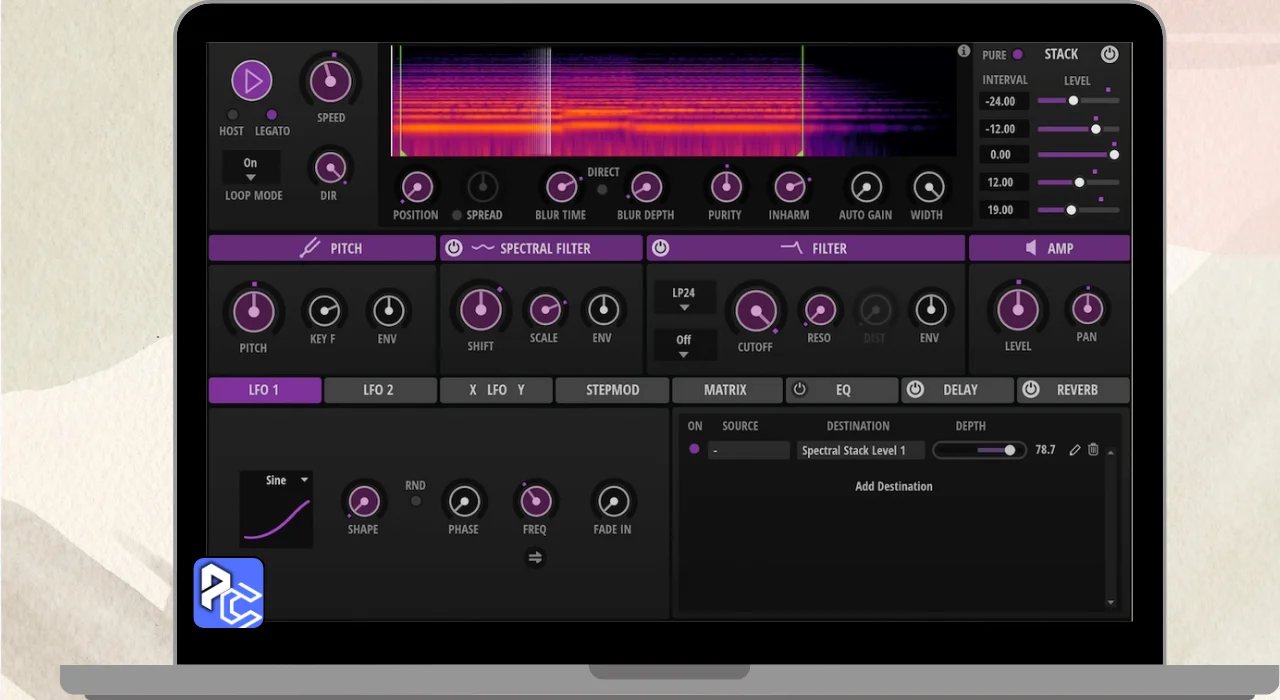Click the Add Destination button
The height and width of the screenshot is (700, 1280).
893,487
